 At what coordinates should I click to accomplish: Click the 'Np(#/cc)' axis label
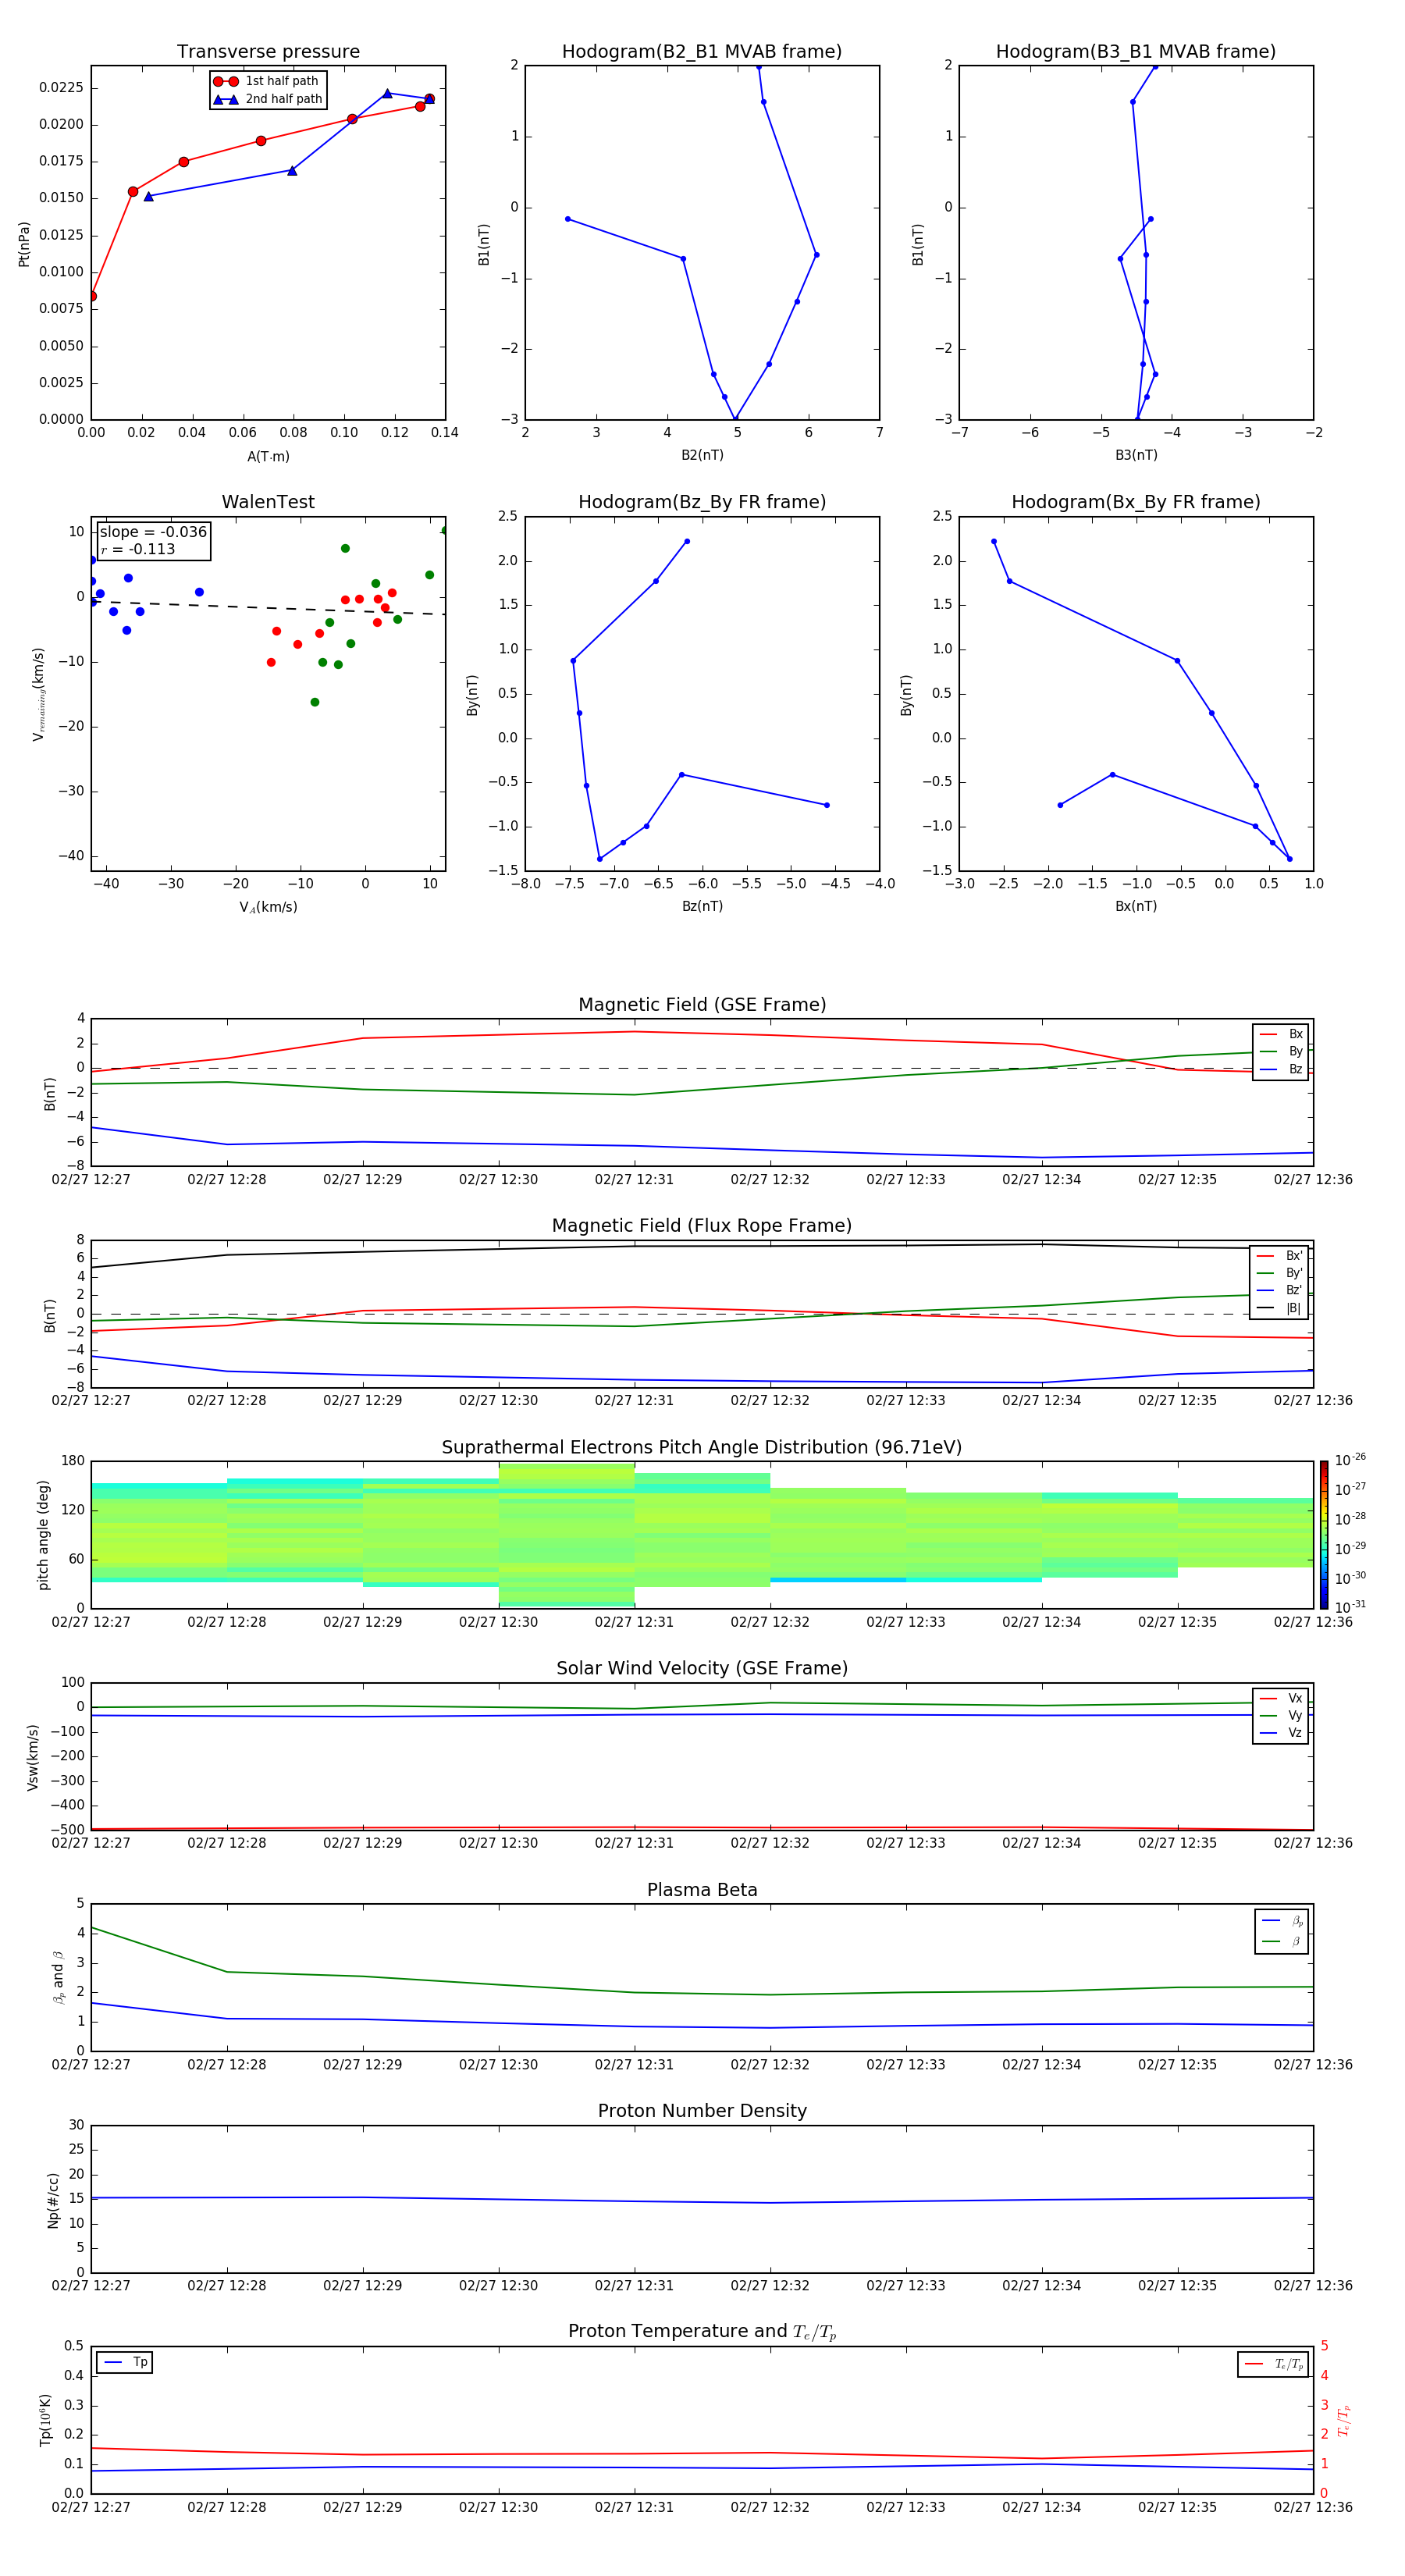(x=53, y=2199)
